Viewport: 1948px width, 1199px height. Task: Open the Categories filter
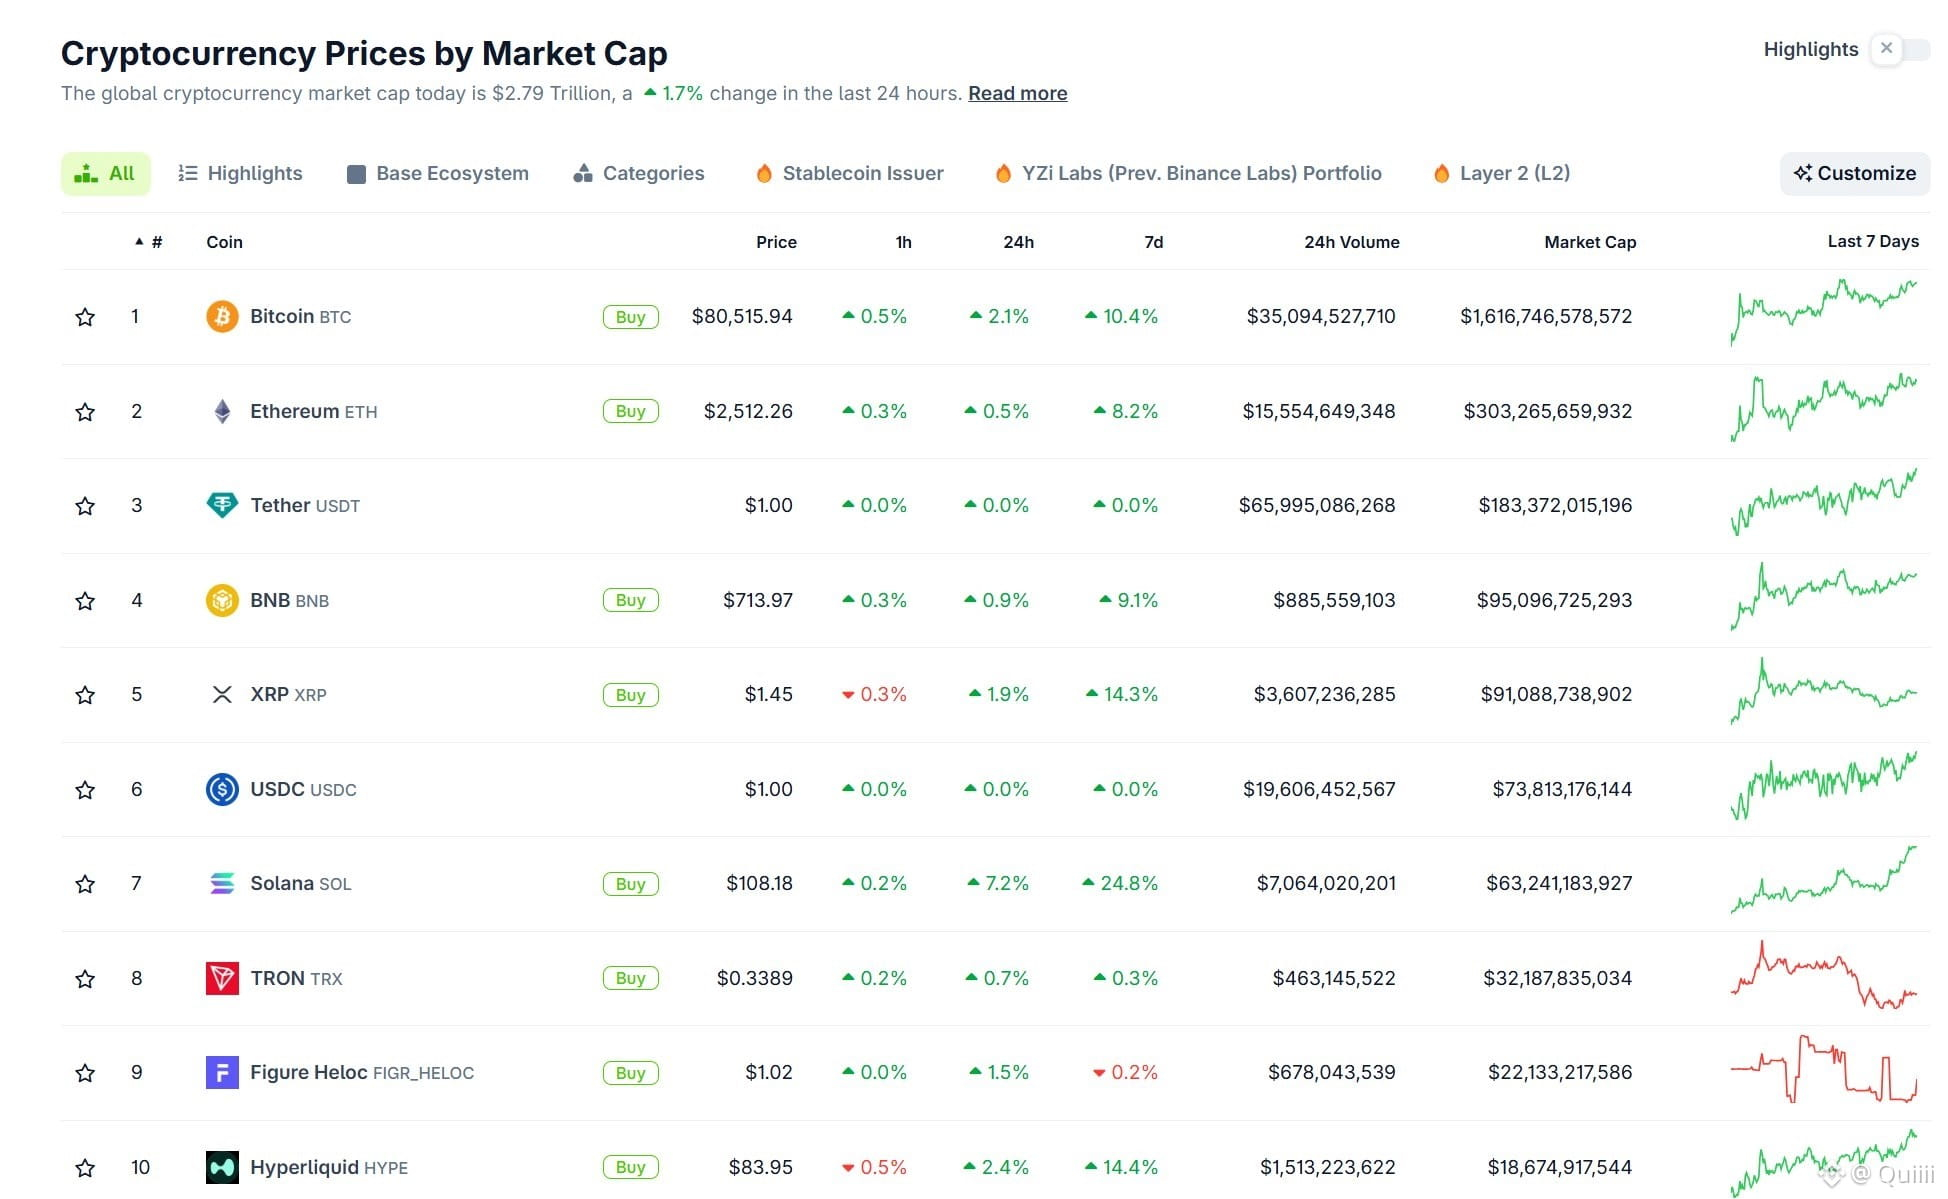[638, 173]
